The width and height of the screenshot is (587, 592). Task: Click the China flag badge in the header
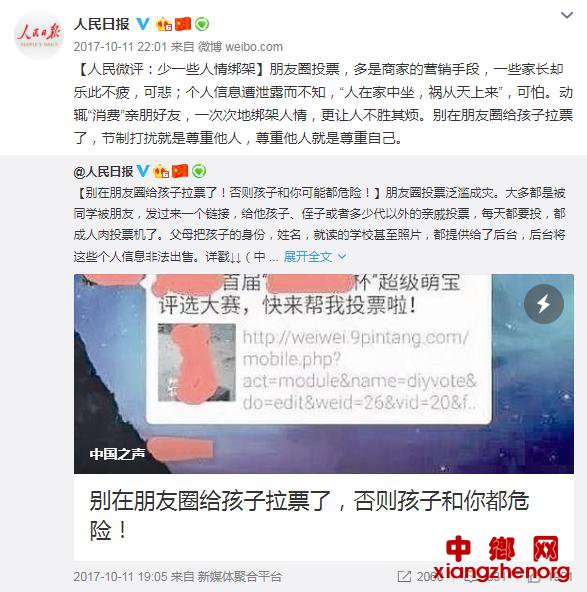click(x=183, y=24)
